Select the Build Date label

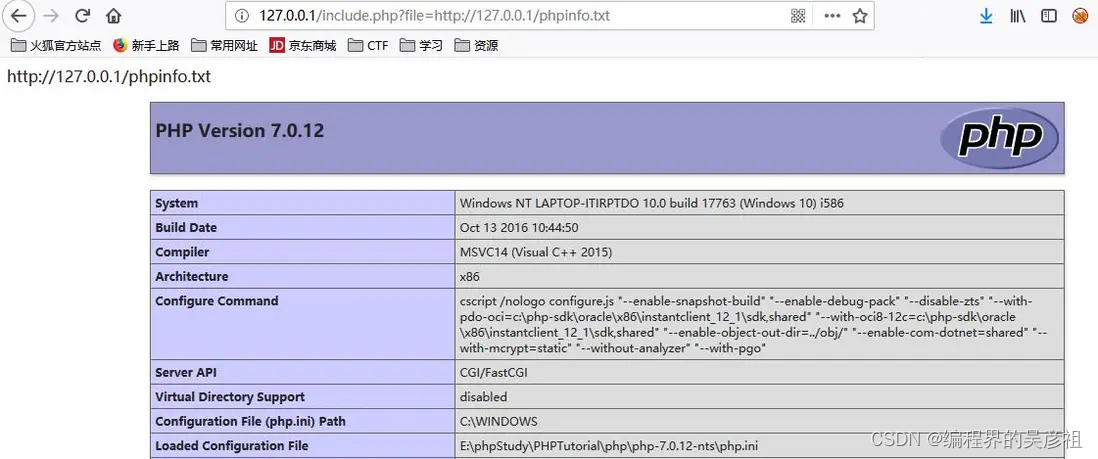(186, 228)
